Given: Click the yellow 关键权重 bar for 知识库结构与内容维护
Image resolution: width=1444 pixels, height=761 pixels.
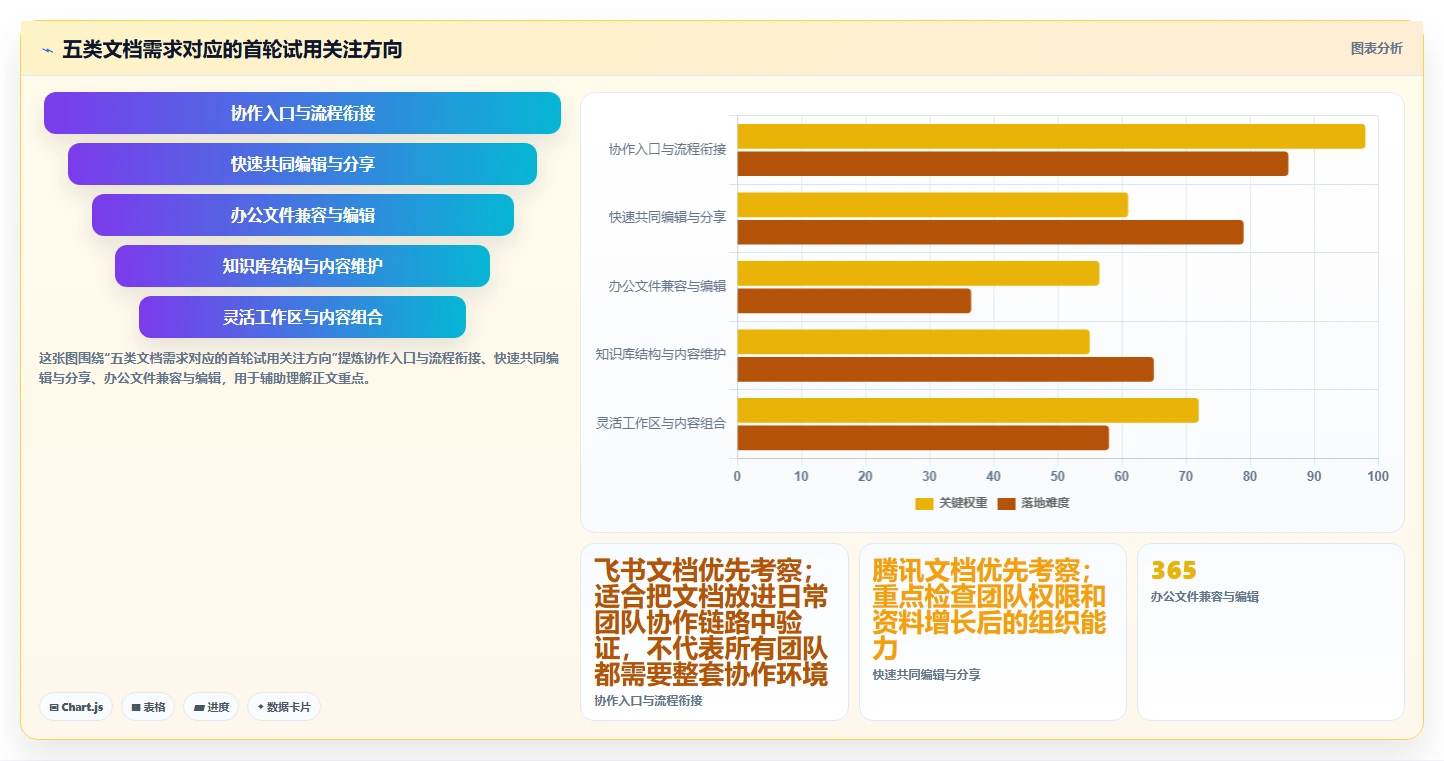Looking at the screenshot, I should click(913, 341).
